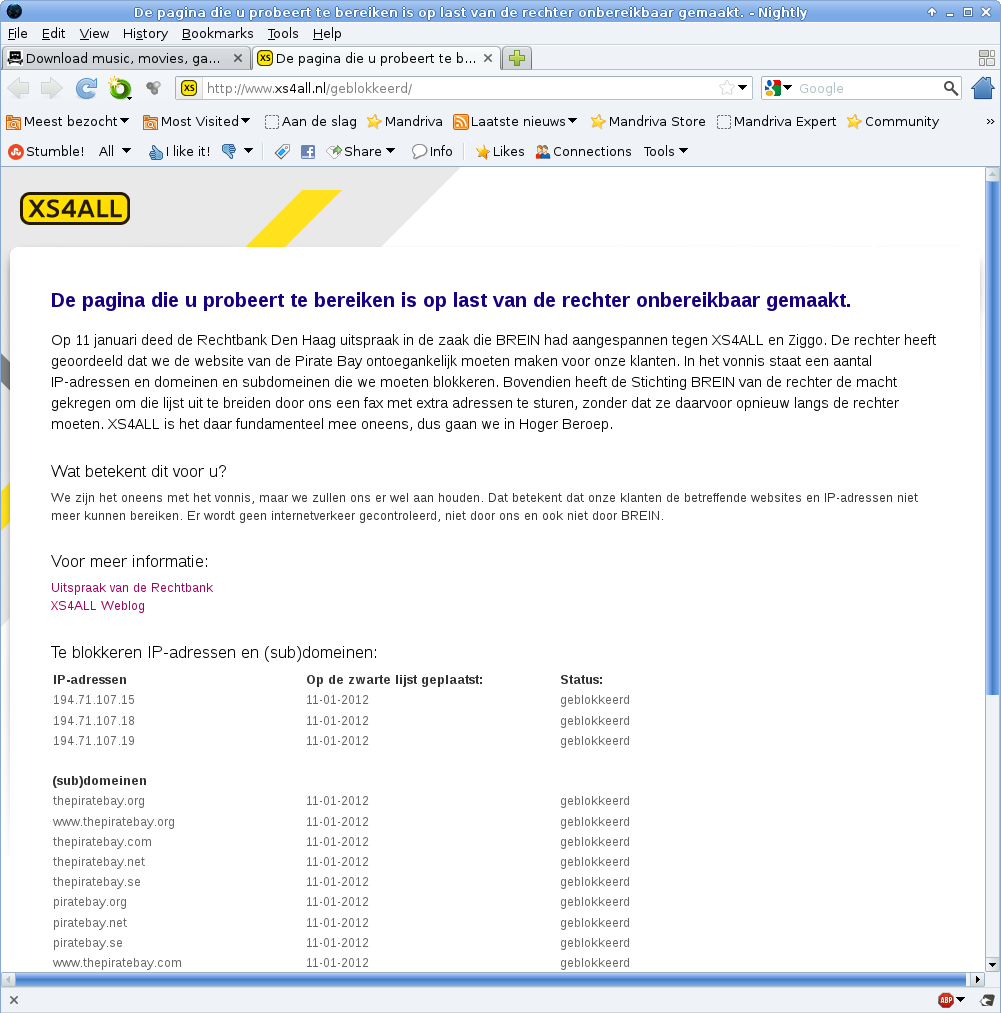The image size is (1001, 1013).
Task: Click the URL address field
Action: [459, 88]
